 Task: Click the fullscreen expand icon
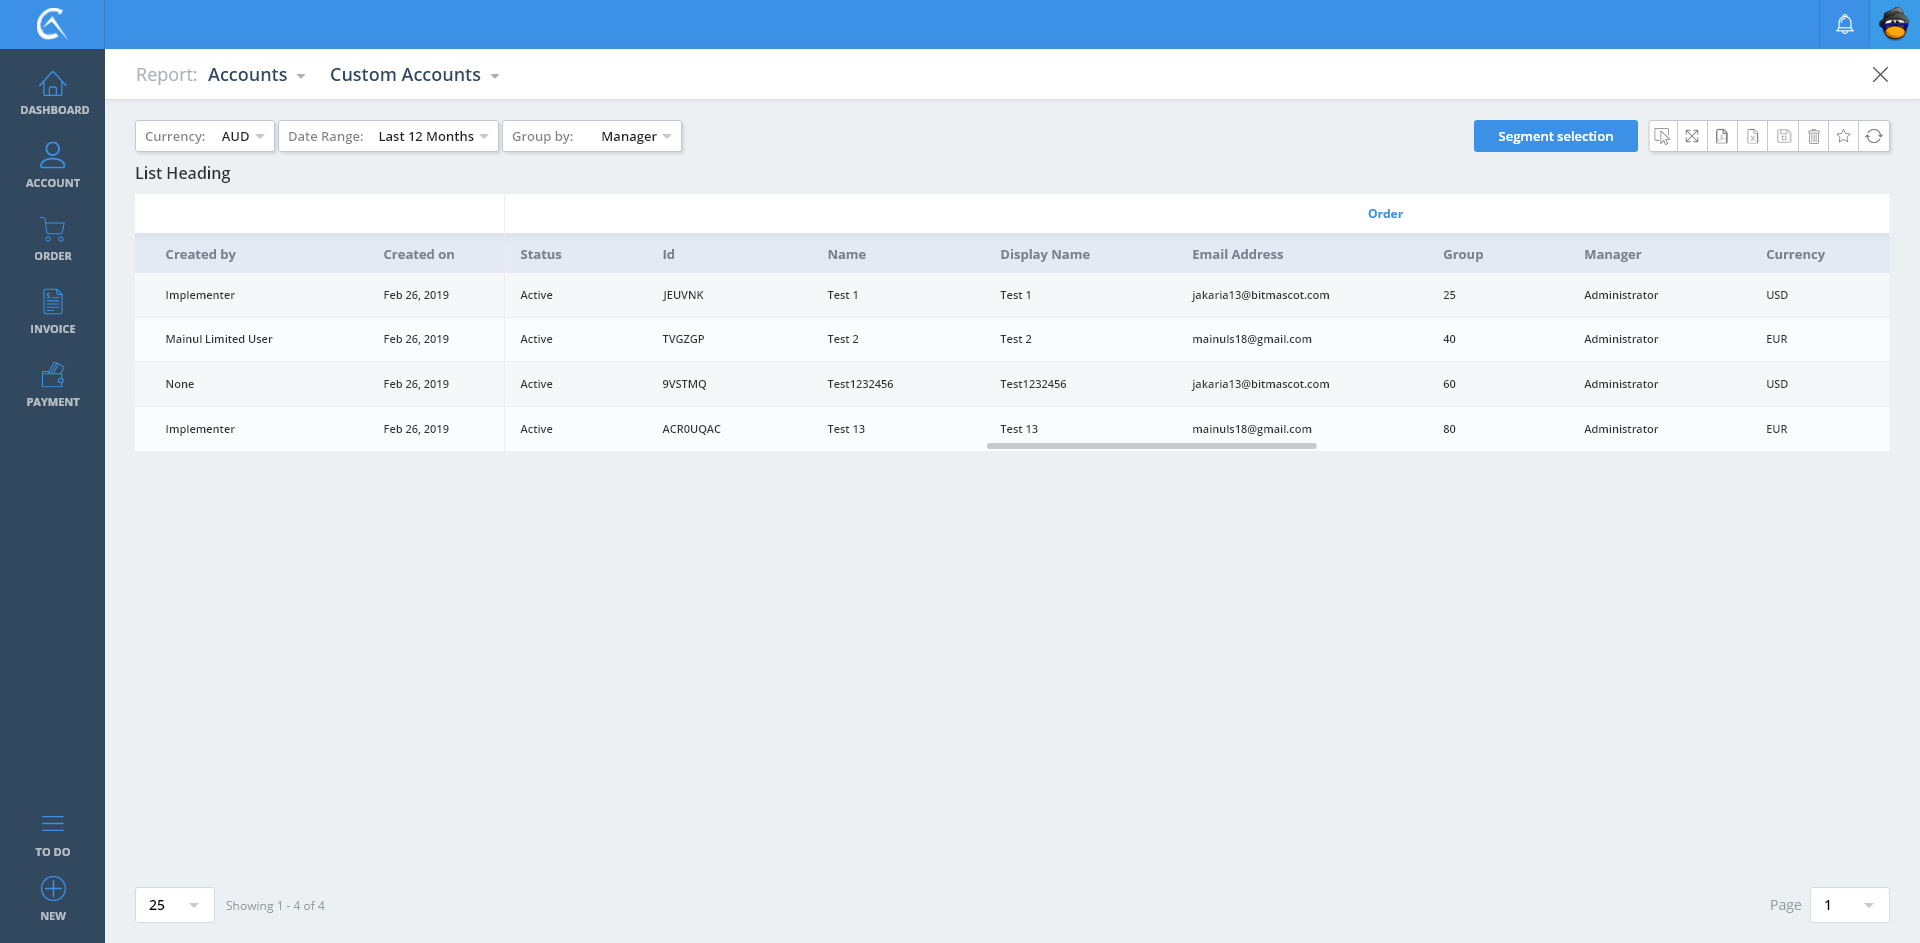pyautogui.click(x=1692, y=136)
